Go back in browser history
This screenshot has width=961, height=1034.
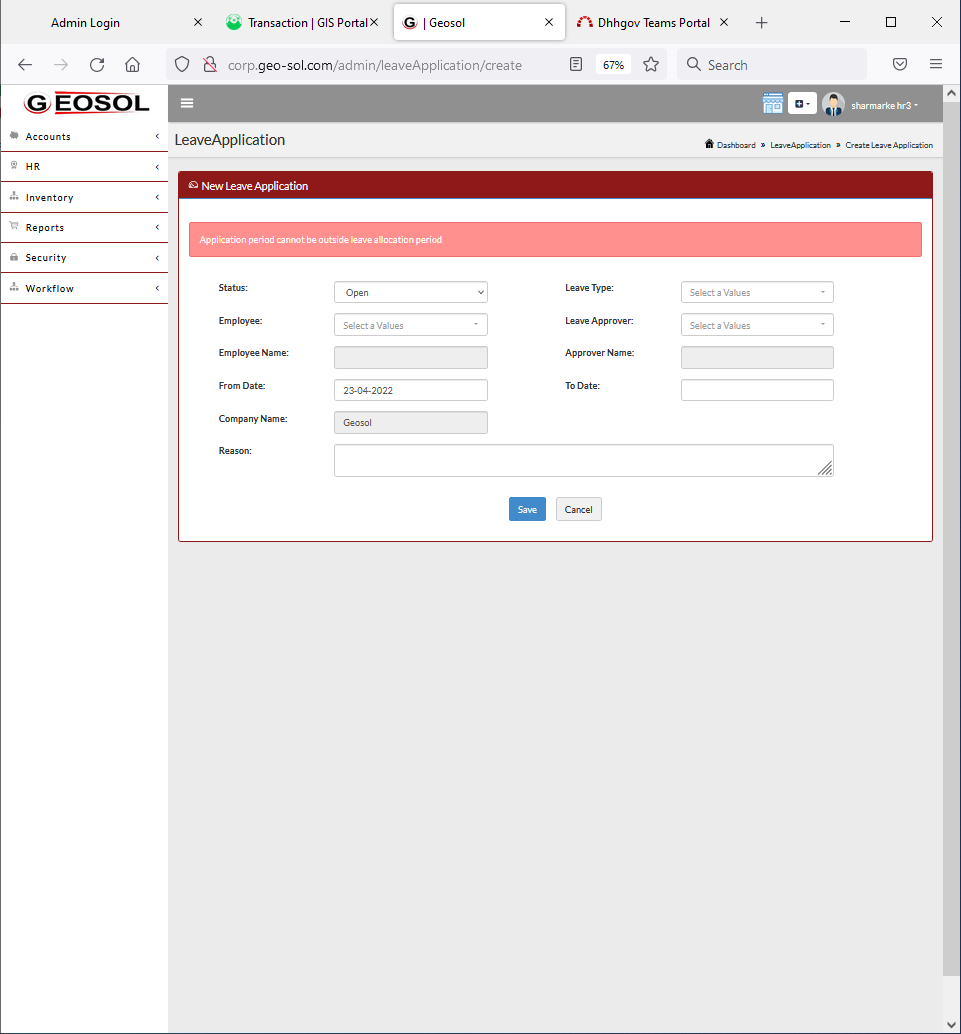[25, 65]
